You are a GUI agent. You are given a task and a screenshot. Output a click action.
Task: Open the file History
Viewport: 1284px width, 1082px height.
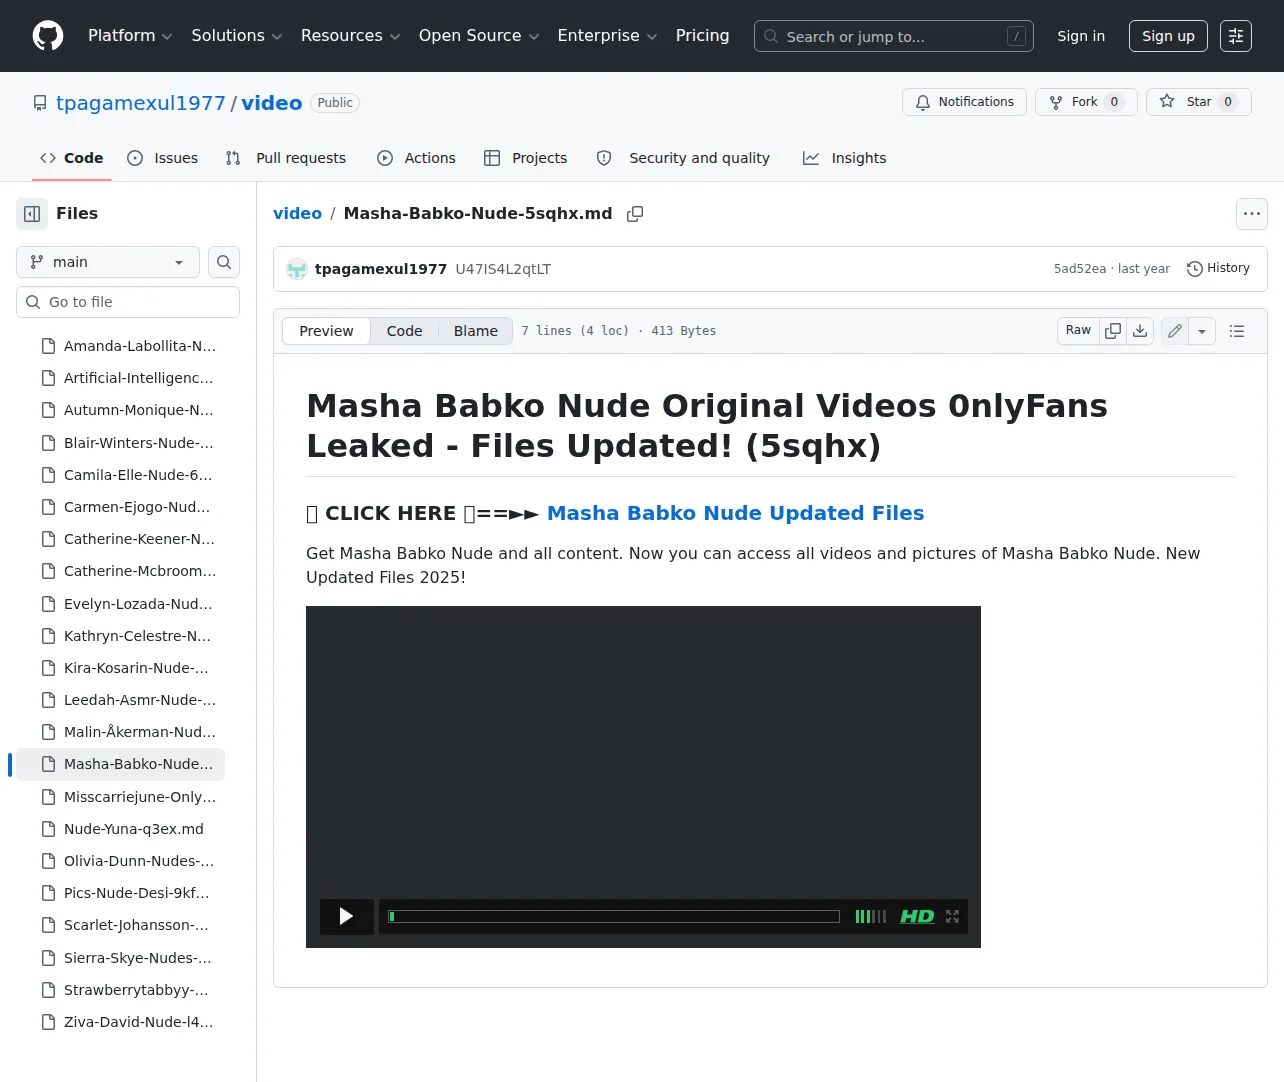1218,269
